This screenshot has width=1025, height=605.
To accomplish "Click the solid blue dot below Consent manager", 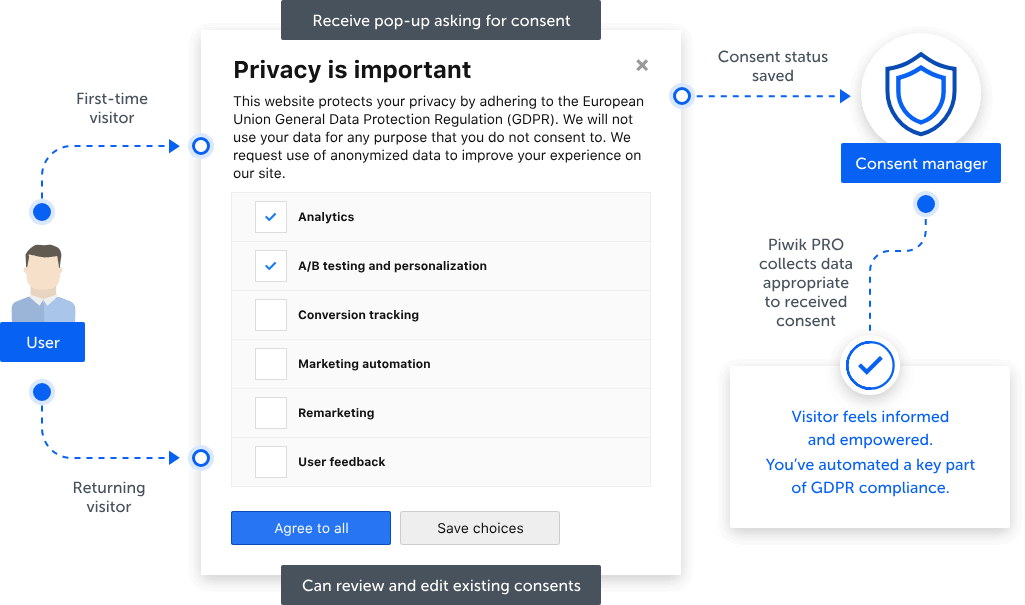I will [x=926, y=204].
